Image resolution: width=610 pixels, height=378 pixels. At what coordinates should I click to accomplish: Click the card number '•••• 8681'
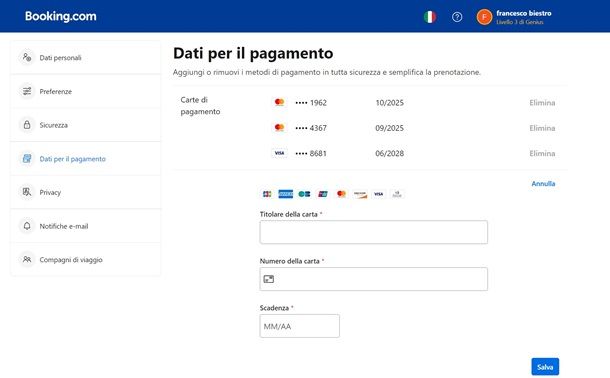[x=311, y=153]
